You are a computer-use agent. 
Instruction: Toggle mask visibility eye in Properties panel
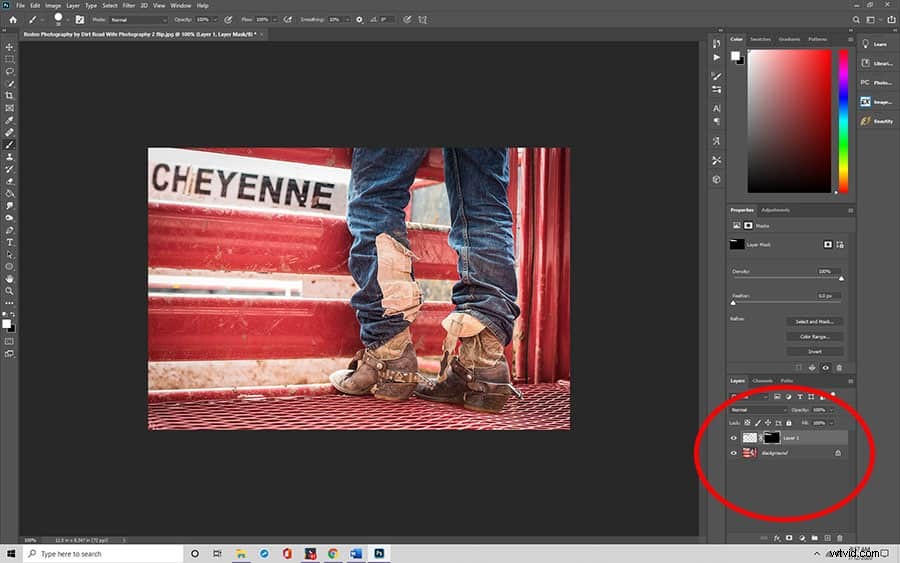click(825, 368)
